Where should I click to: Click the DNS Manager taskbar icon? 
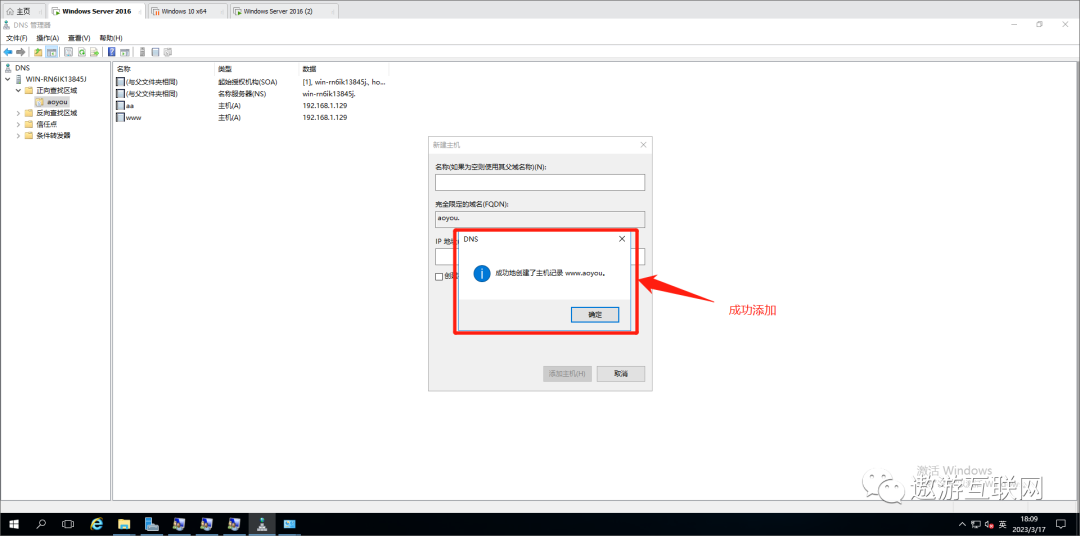tap(261, 524)
